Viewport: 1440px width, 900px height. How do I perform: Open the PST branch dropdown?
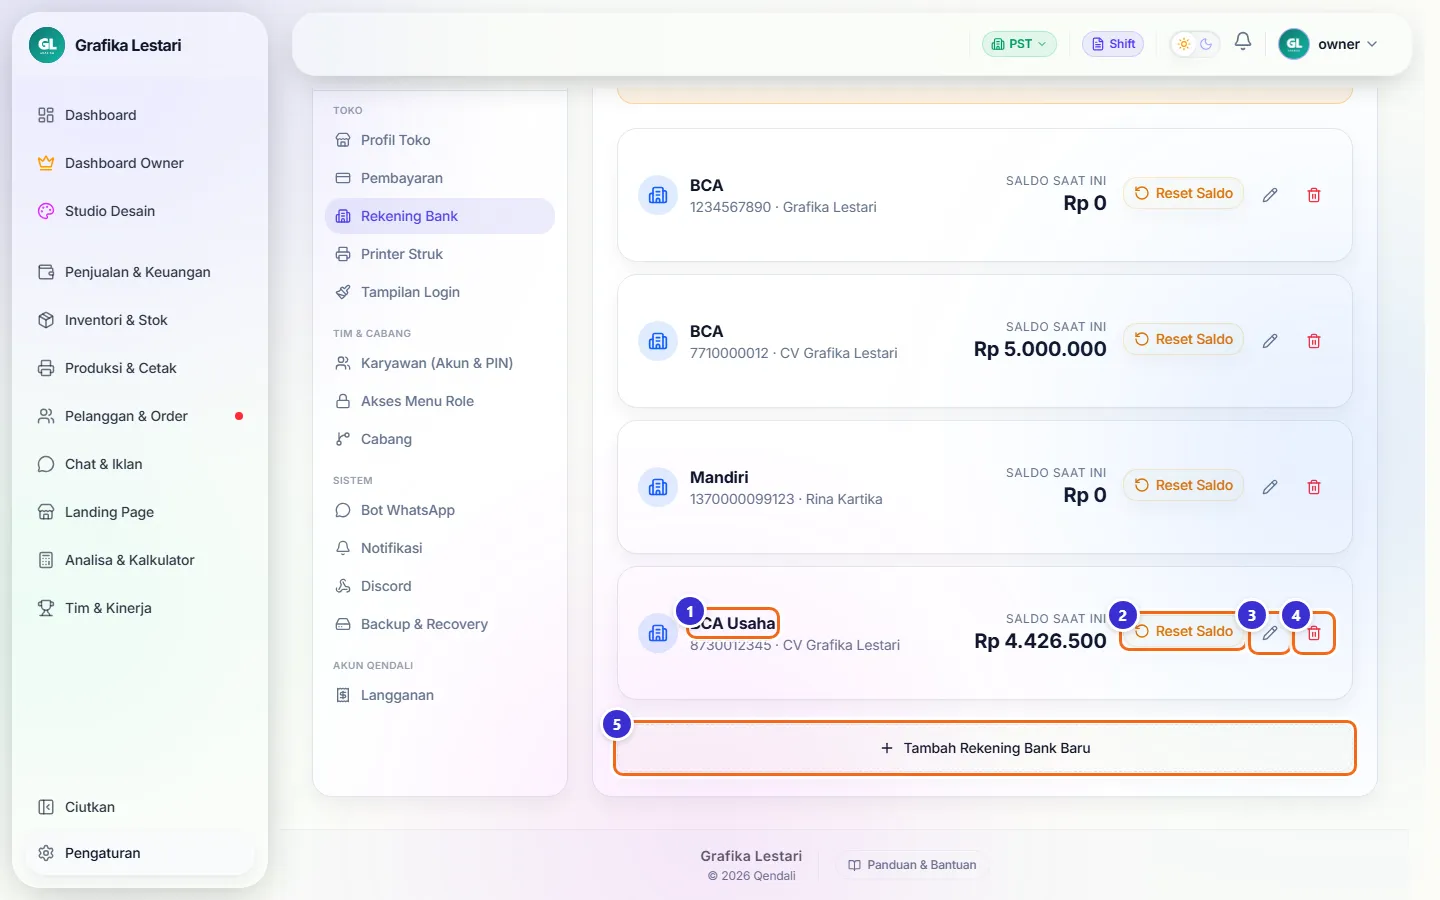(x=1019, y=44)
